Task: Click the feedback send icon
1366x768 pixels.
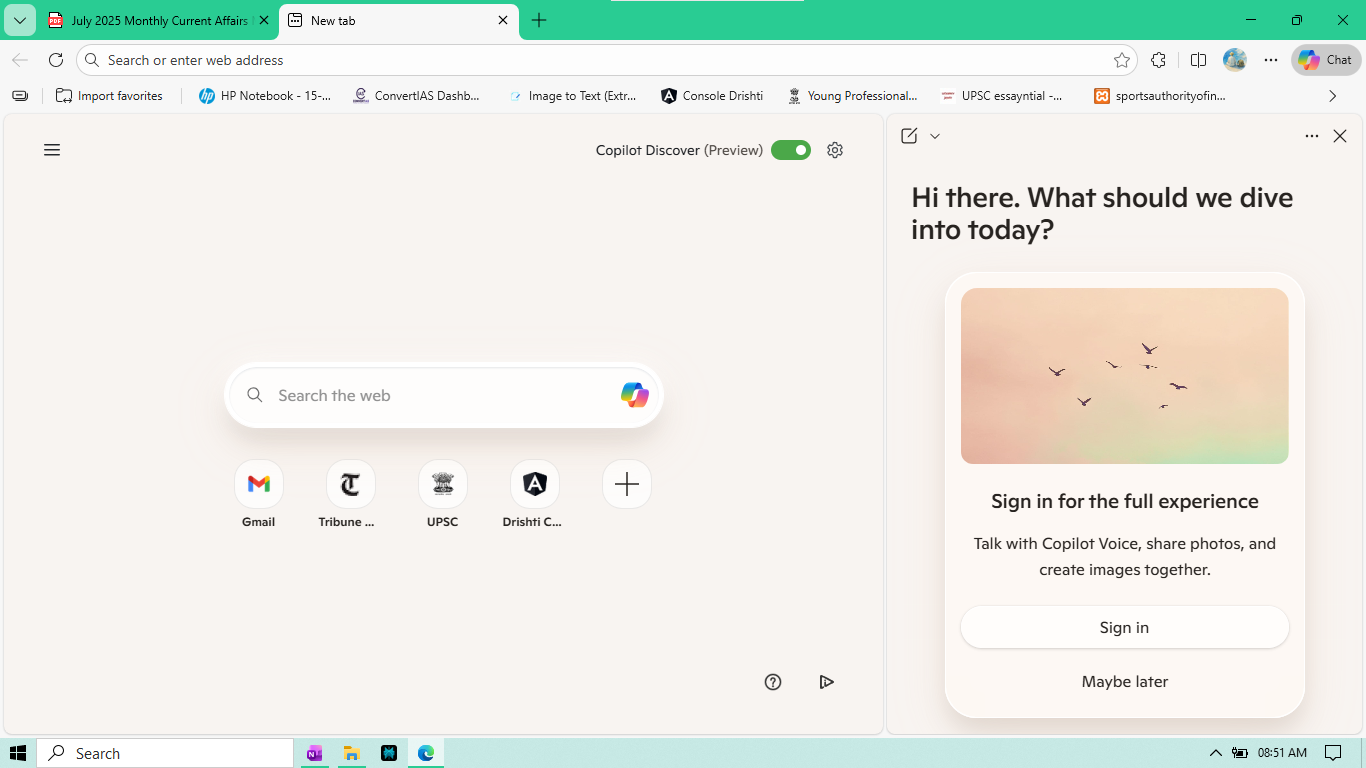Action: 826,682
